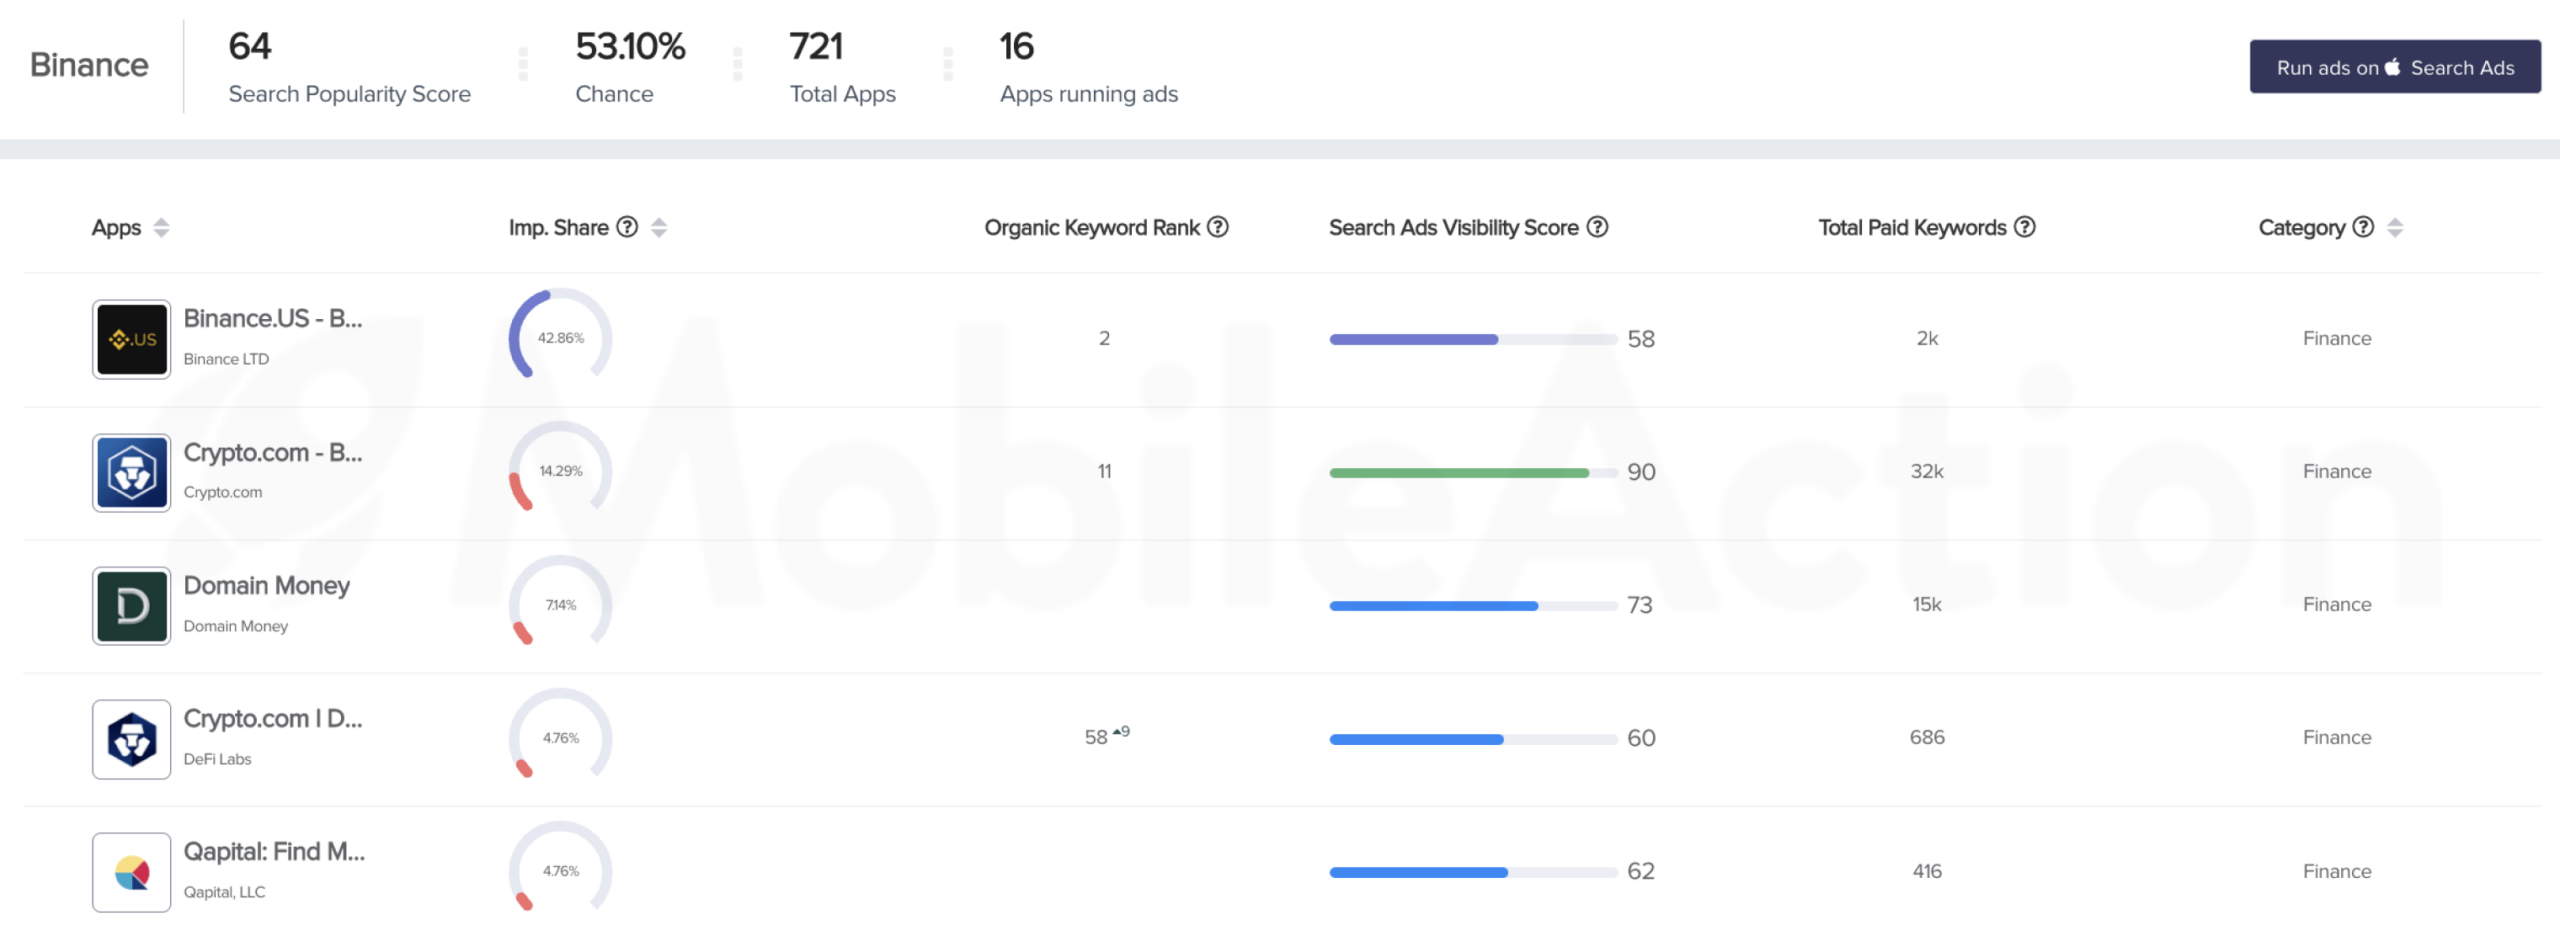Viewport: 2560px width, 931px height.
Task: Show help for Category column
Action: 2363,227
